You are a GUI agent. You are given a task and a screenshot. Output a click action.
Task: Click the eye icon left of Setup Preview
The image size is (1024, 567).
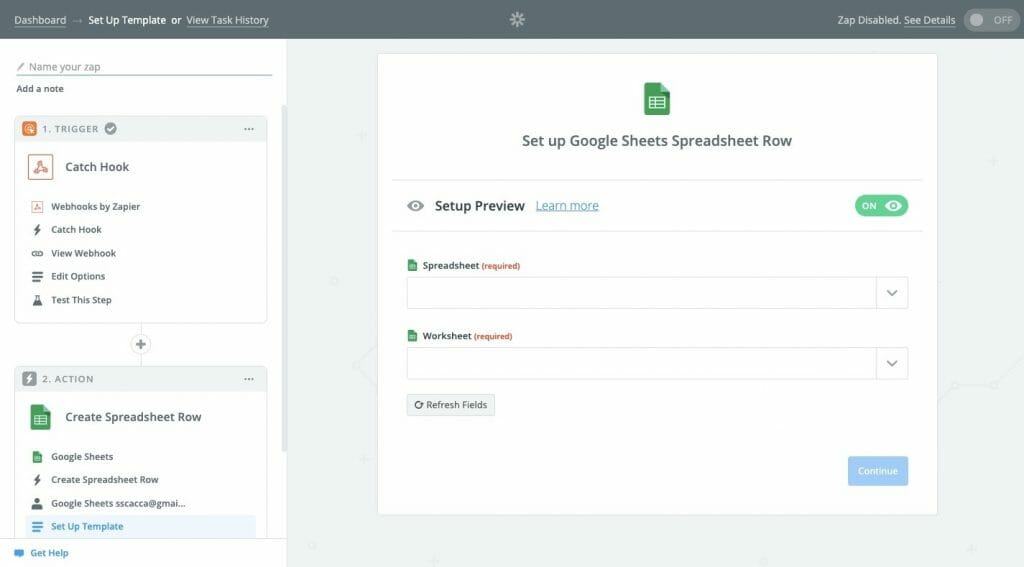pos(415,206)
